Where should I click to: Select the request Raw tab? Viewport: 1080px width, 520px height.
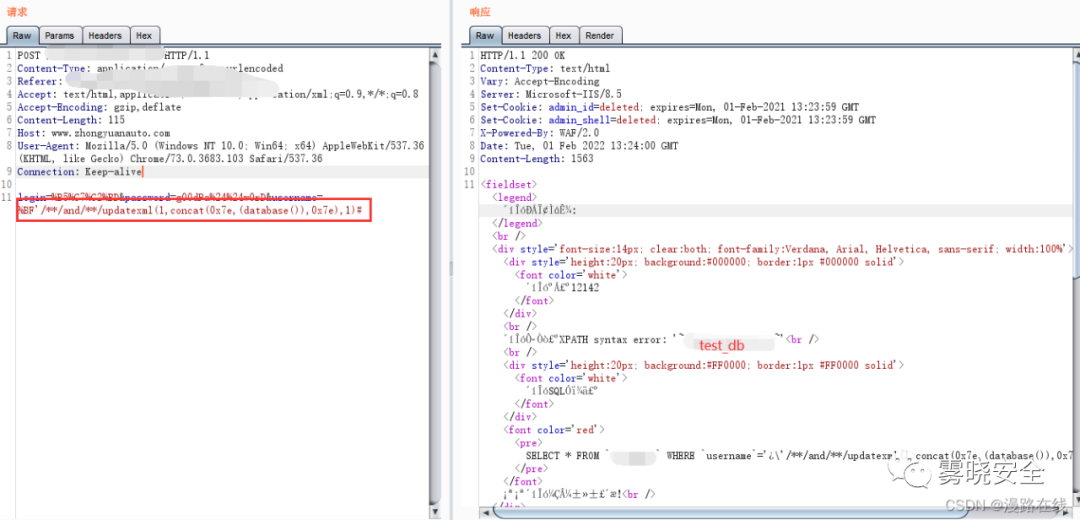(x=23, y=35)
